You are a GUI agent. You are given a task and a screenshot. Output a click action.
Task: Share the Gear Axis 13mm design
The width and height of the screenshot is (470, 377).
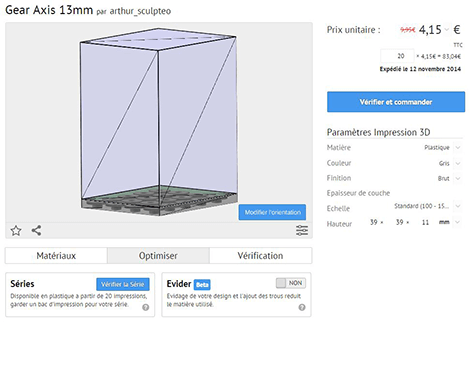pos(36,230)
